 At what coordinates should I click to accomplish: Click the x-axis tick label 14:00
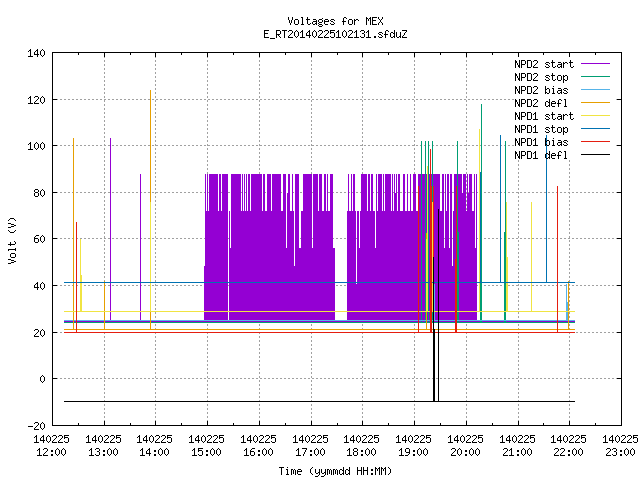155,453
